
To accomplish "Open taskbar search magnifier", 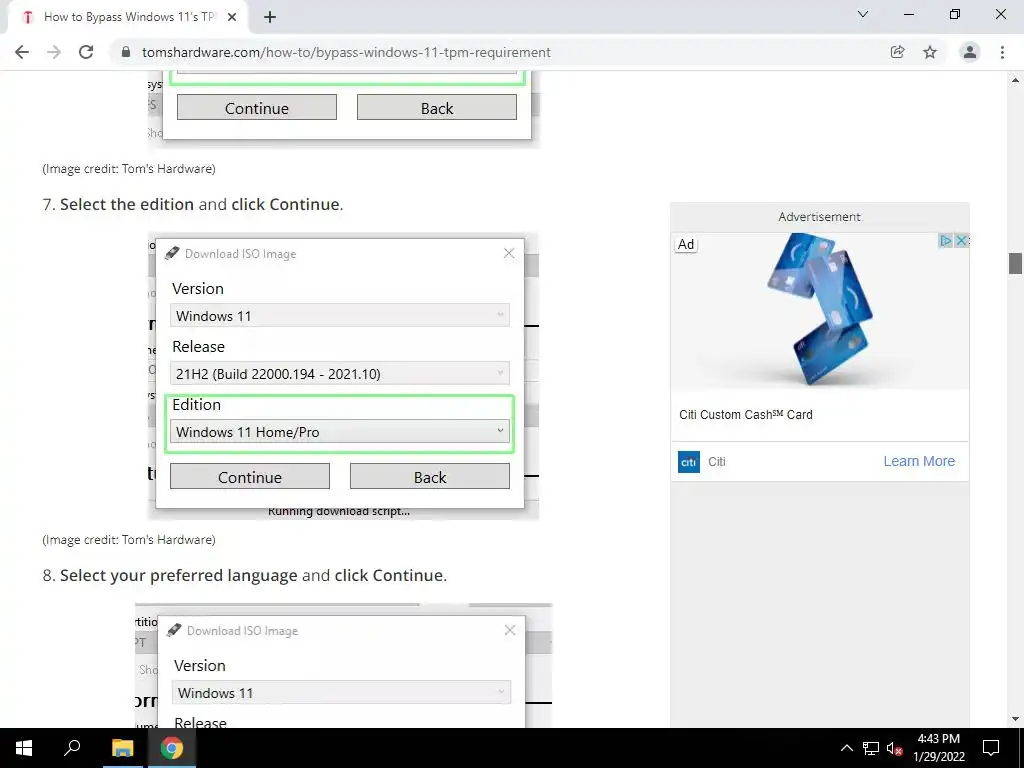I will point(72,748).
